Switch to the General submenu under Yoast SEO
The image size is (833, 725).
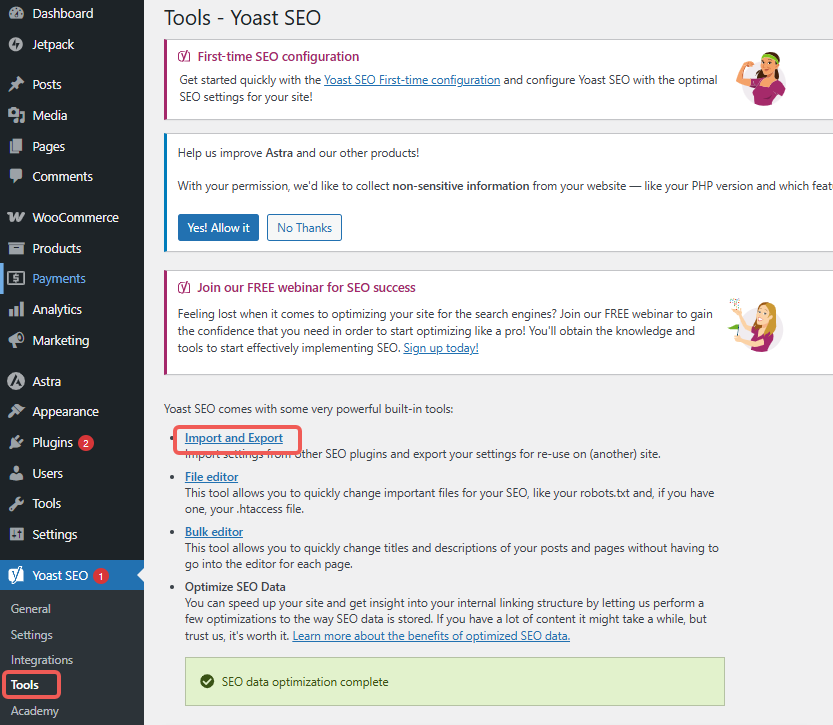click(x=30, y=608)
